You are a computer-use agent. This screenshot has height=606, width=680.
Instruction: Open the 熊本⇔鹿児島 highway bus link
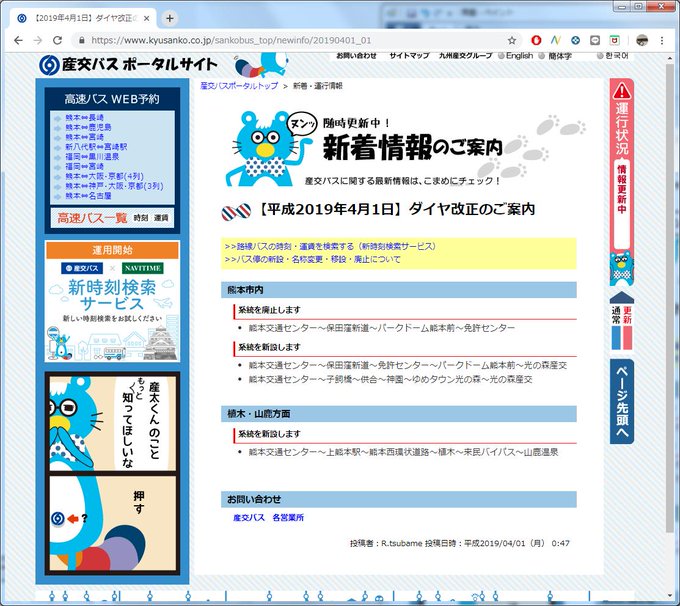point(88,127)
